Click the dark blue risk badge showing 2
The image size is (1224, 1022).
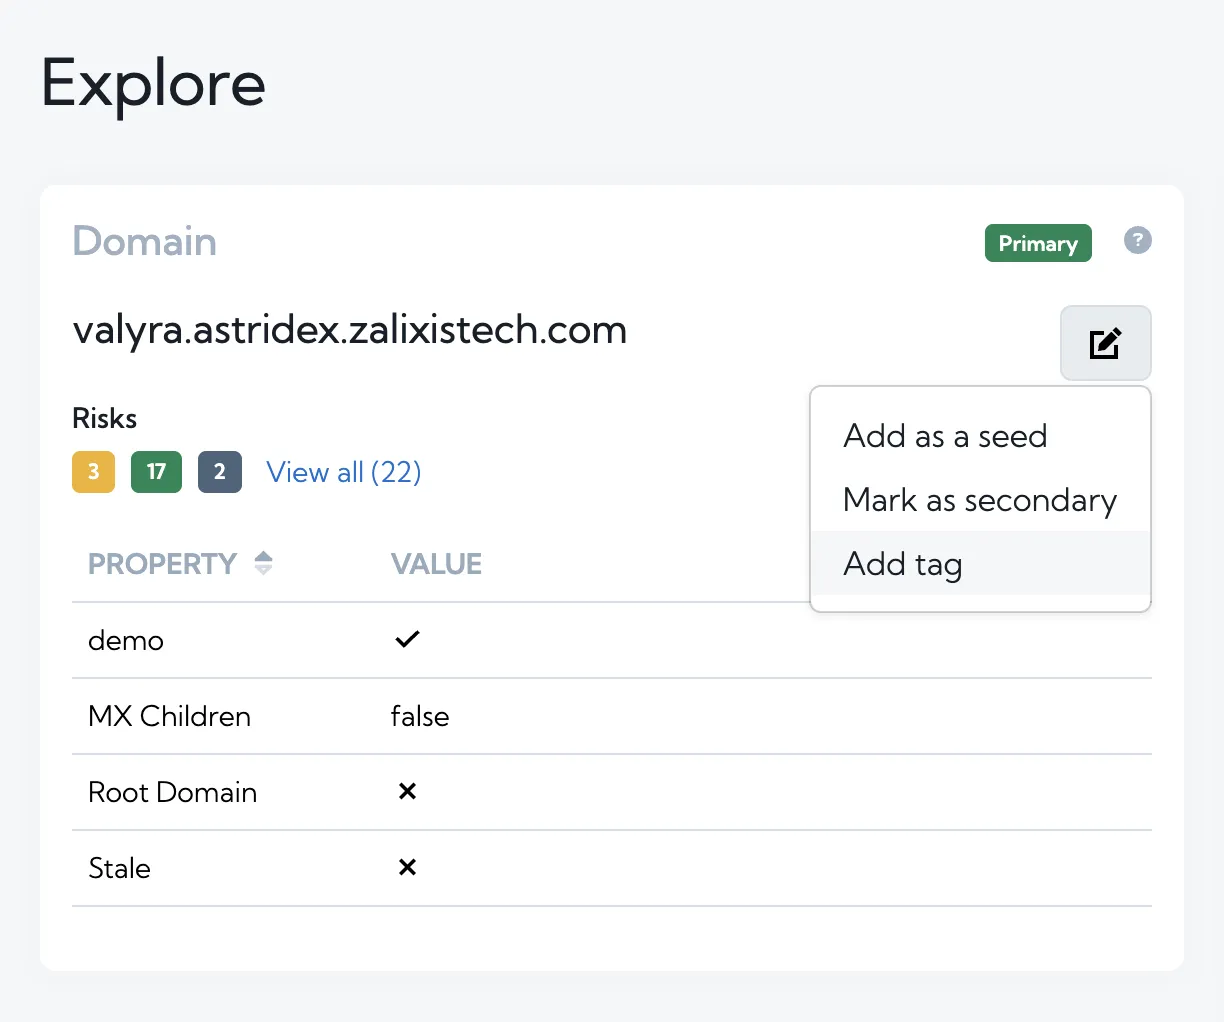pyautogui.click(x=220, y=472)
